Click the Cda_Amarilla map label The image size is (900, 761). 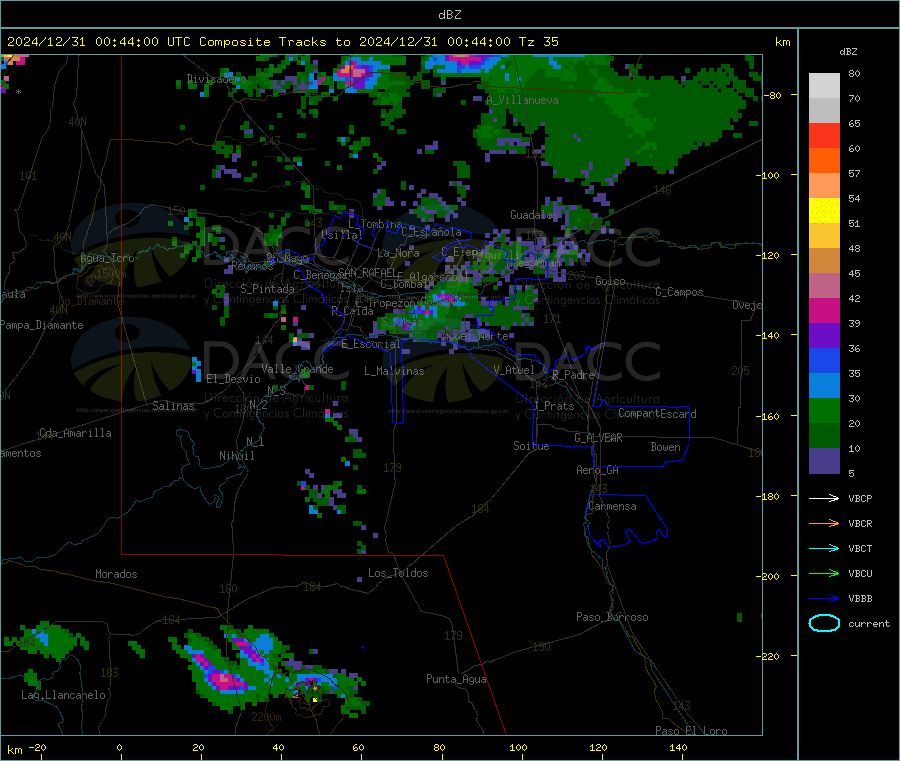click(x=75, y=433)
